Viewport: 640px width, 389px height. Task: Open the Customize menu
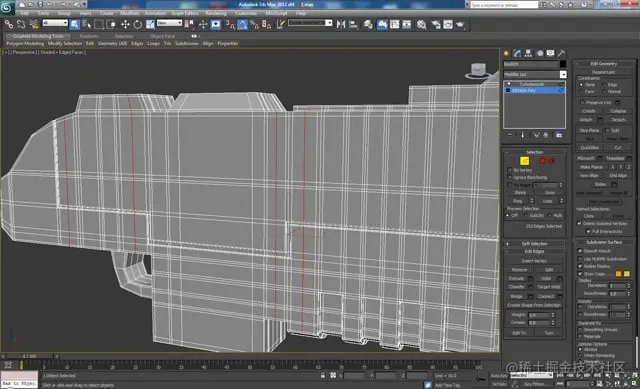coord(246,13)
